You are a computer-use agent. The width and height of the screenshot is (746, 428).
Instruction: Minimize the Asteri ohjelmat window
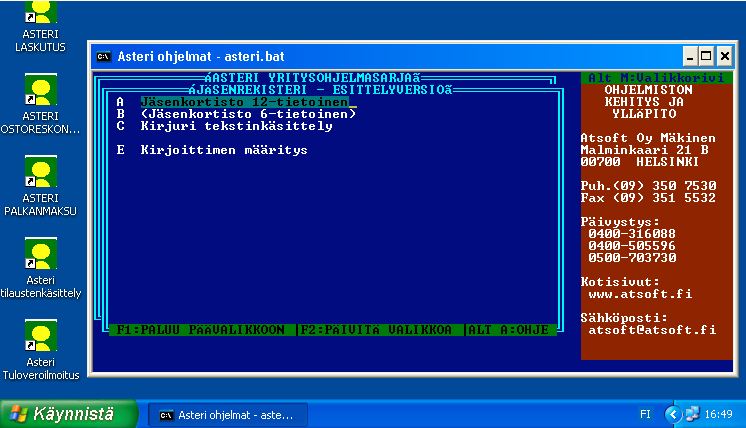tap(690, 57)
